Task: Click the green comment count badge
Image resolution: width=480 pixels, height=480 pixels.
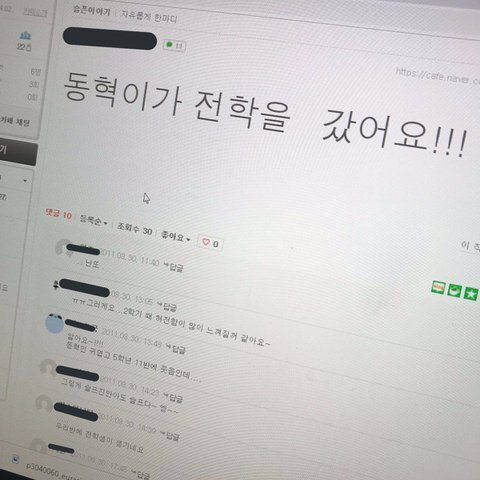Action: (x=174, y=45)
